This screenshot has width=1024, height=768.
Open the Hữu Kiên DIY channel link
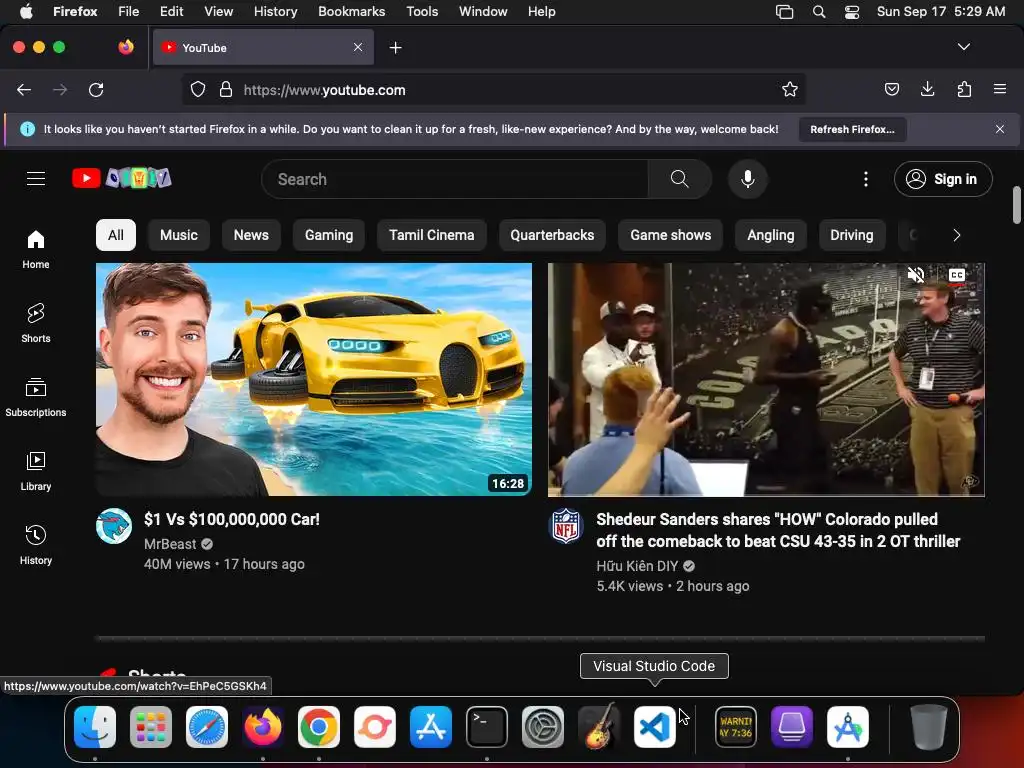click(x=637, y=566)
